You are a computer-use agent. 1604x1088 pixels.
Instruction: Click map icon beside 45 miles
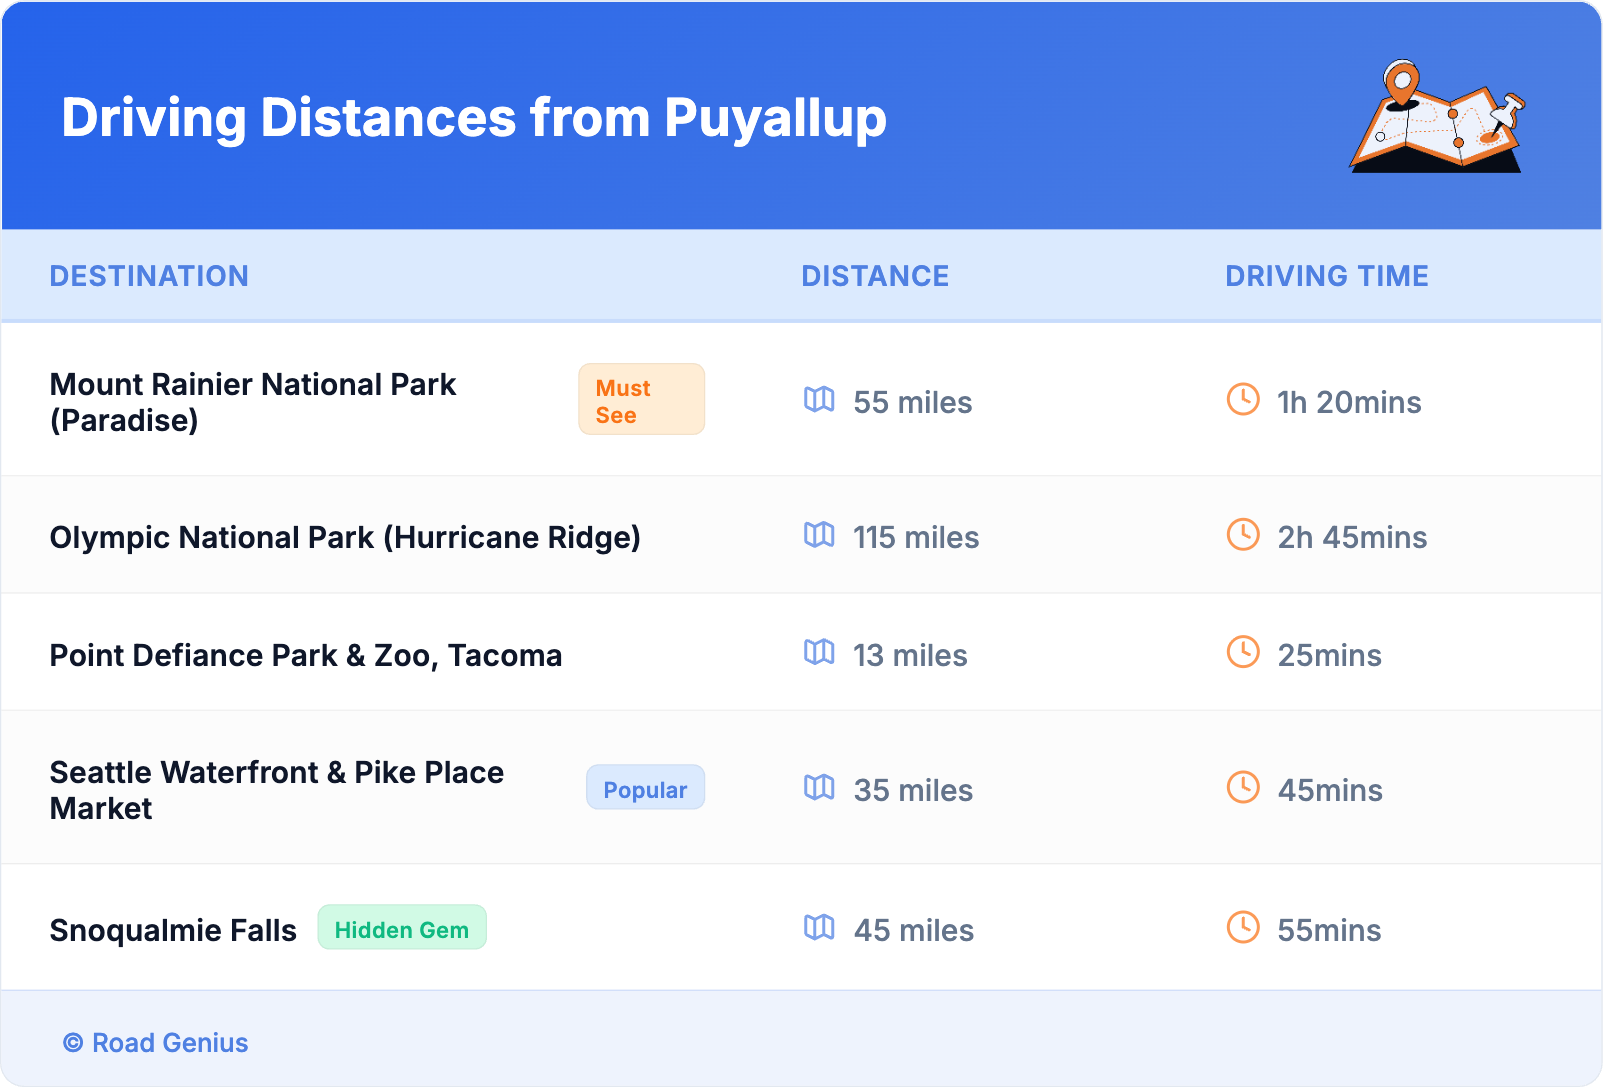[x=819, y=928]
